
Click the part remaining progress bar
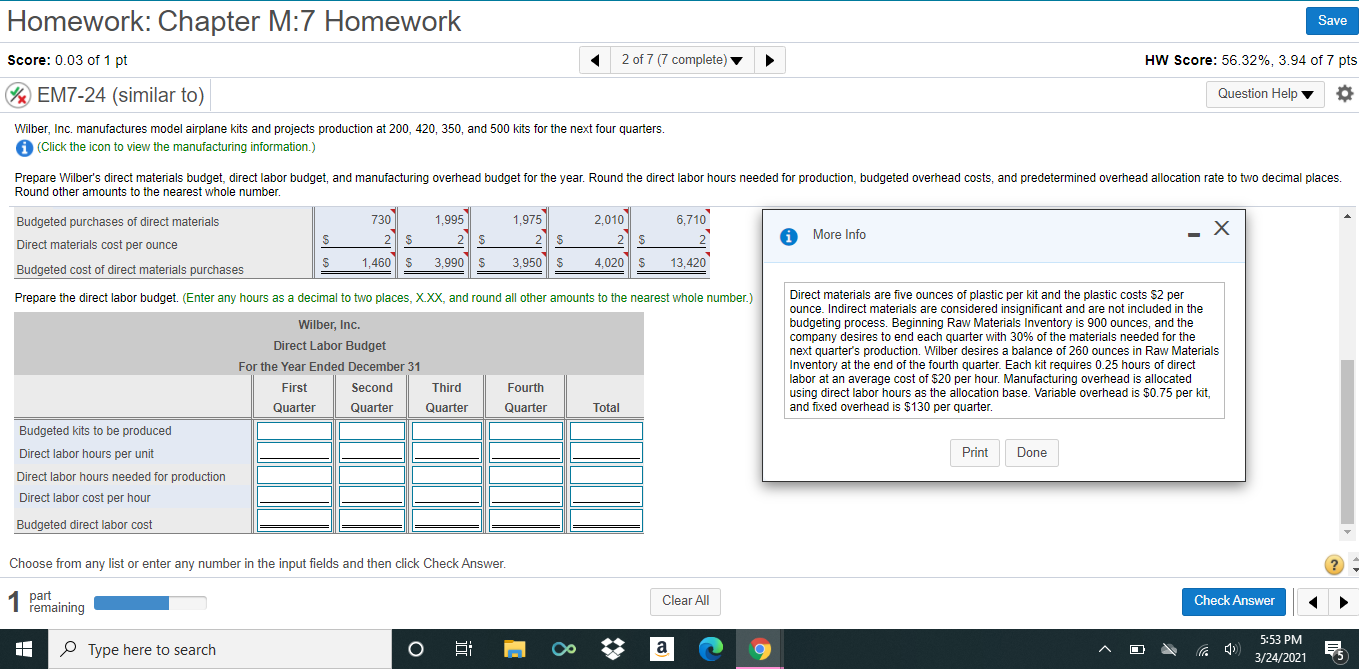tap(150, 602)
